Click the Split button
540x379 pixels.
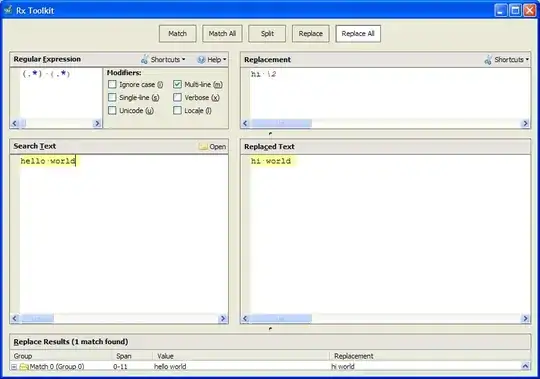click(x=267, y=34)
